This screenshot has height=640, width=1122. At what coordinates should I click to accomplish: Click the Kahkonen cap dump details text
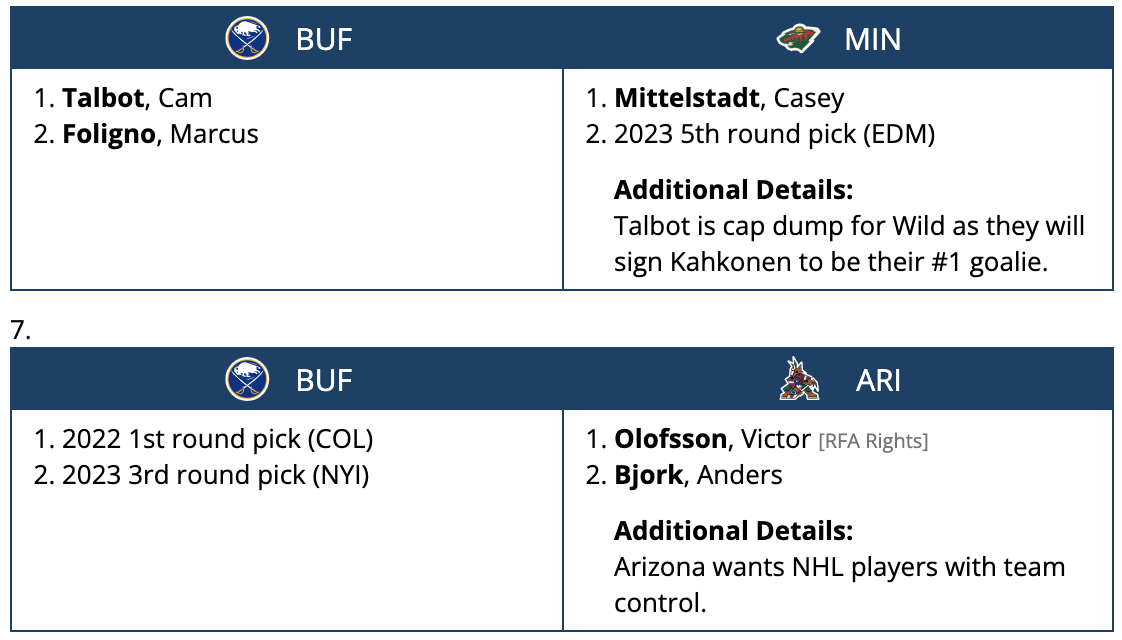tap(849, 244)
